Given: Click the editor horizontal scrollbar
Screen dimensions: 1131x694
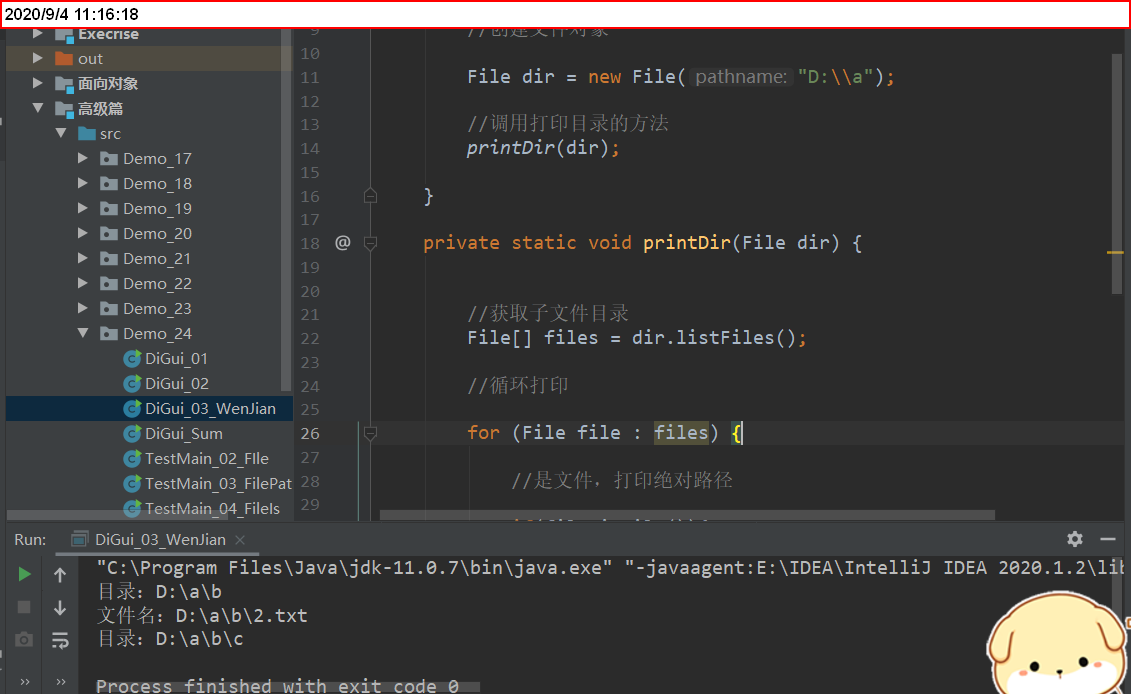Looking at the screenshot, I should [687, 515].
